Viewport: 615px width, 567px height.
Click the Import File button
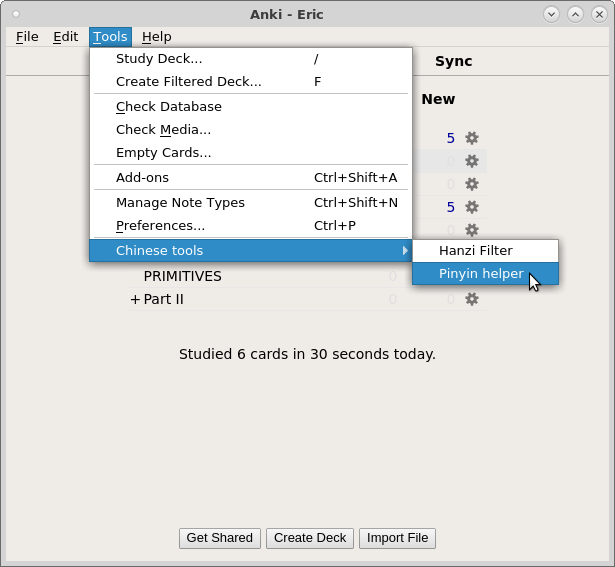397,538
